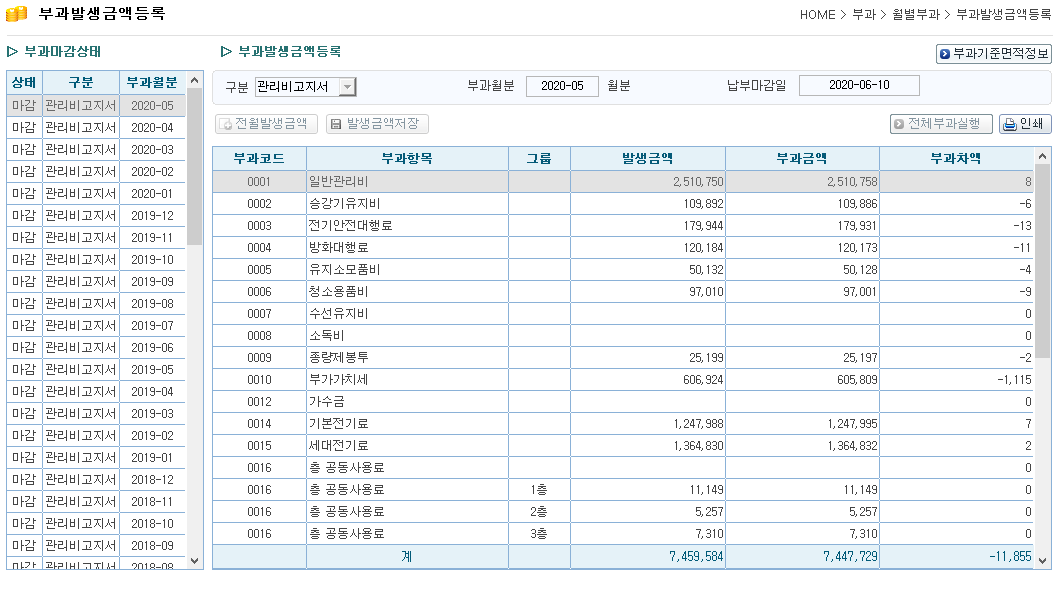1060x606 pixels.
Task: Select the 세대전기료 item row
Action: pyautogui.click(x=623, y=446)
